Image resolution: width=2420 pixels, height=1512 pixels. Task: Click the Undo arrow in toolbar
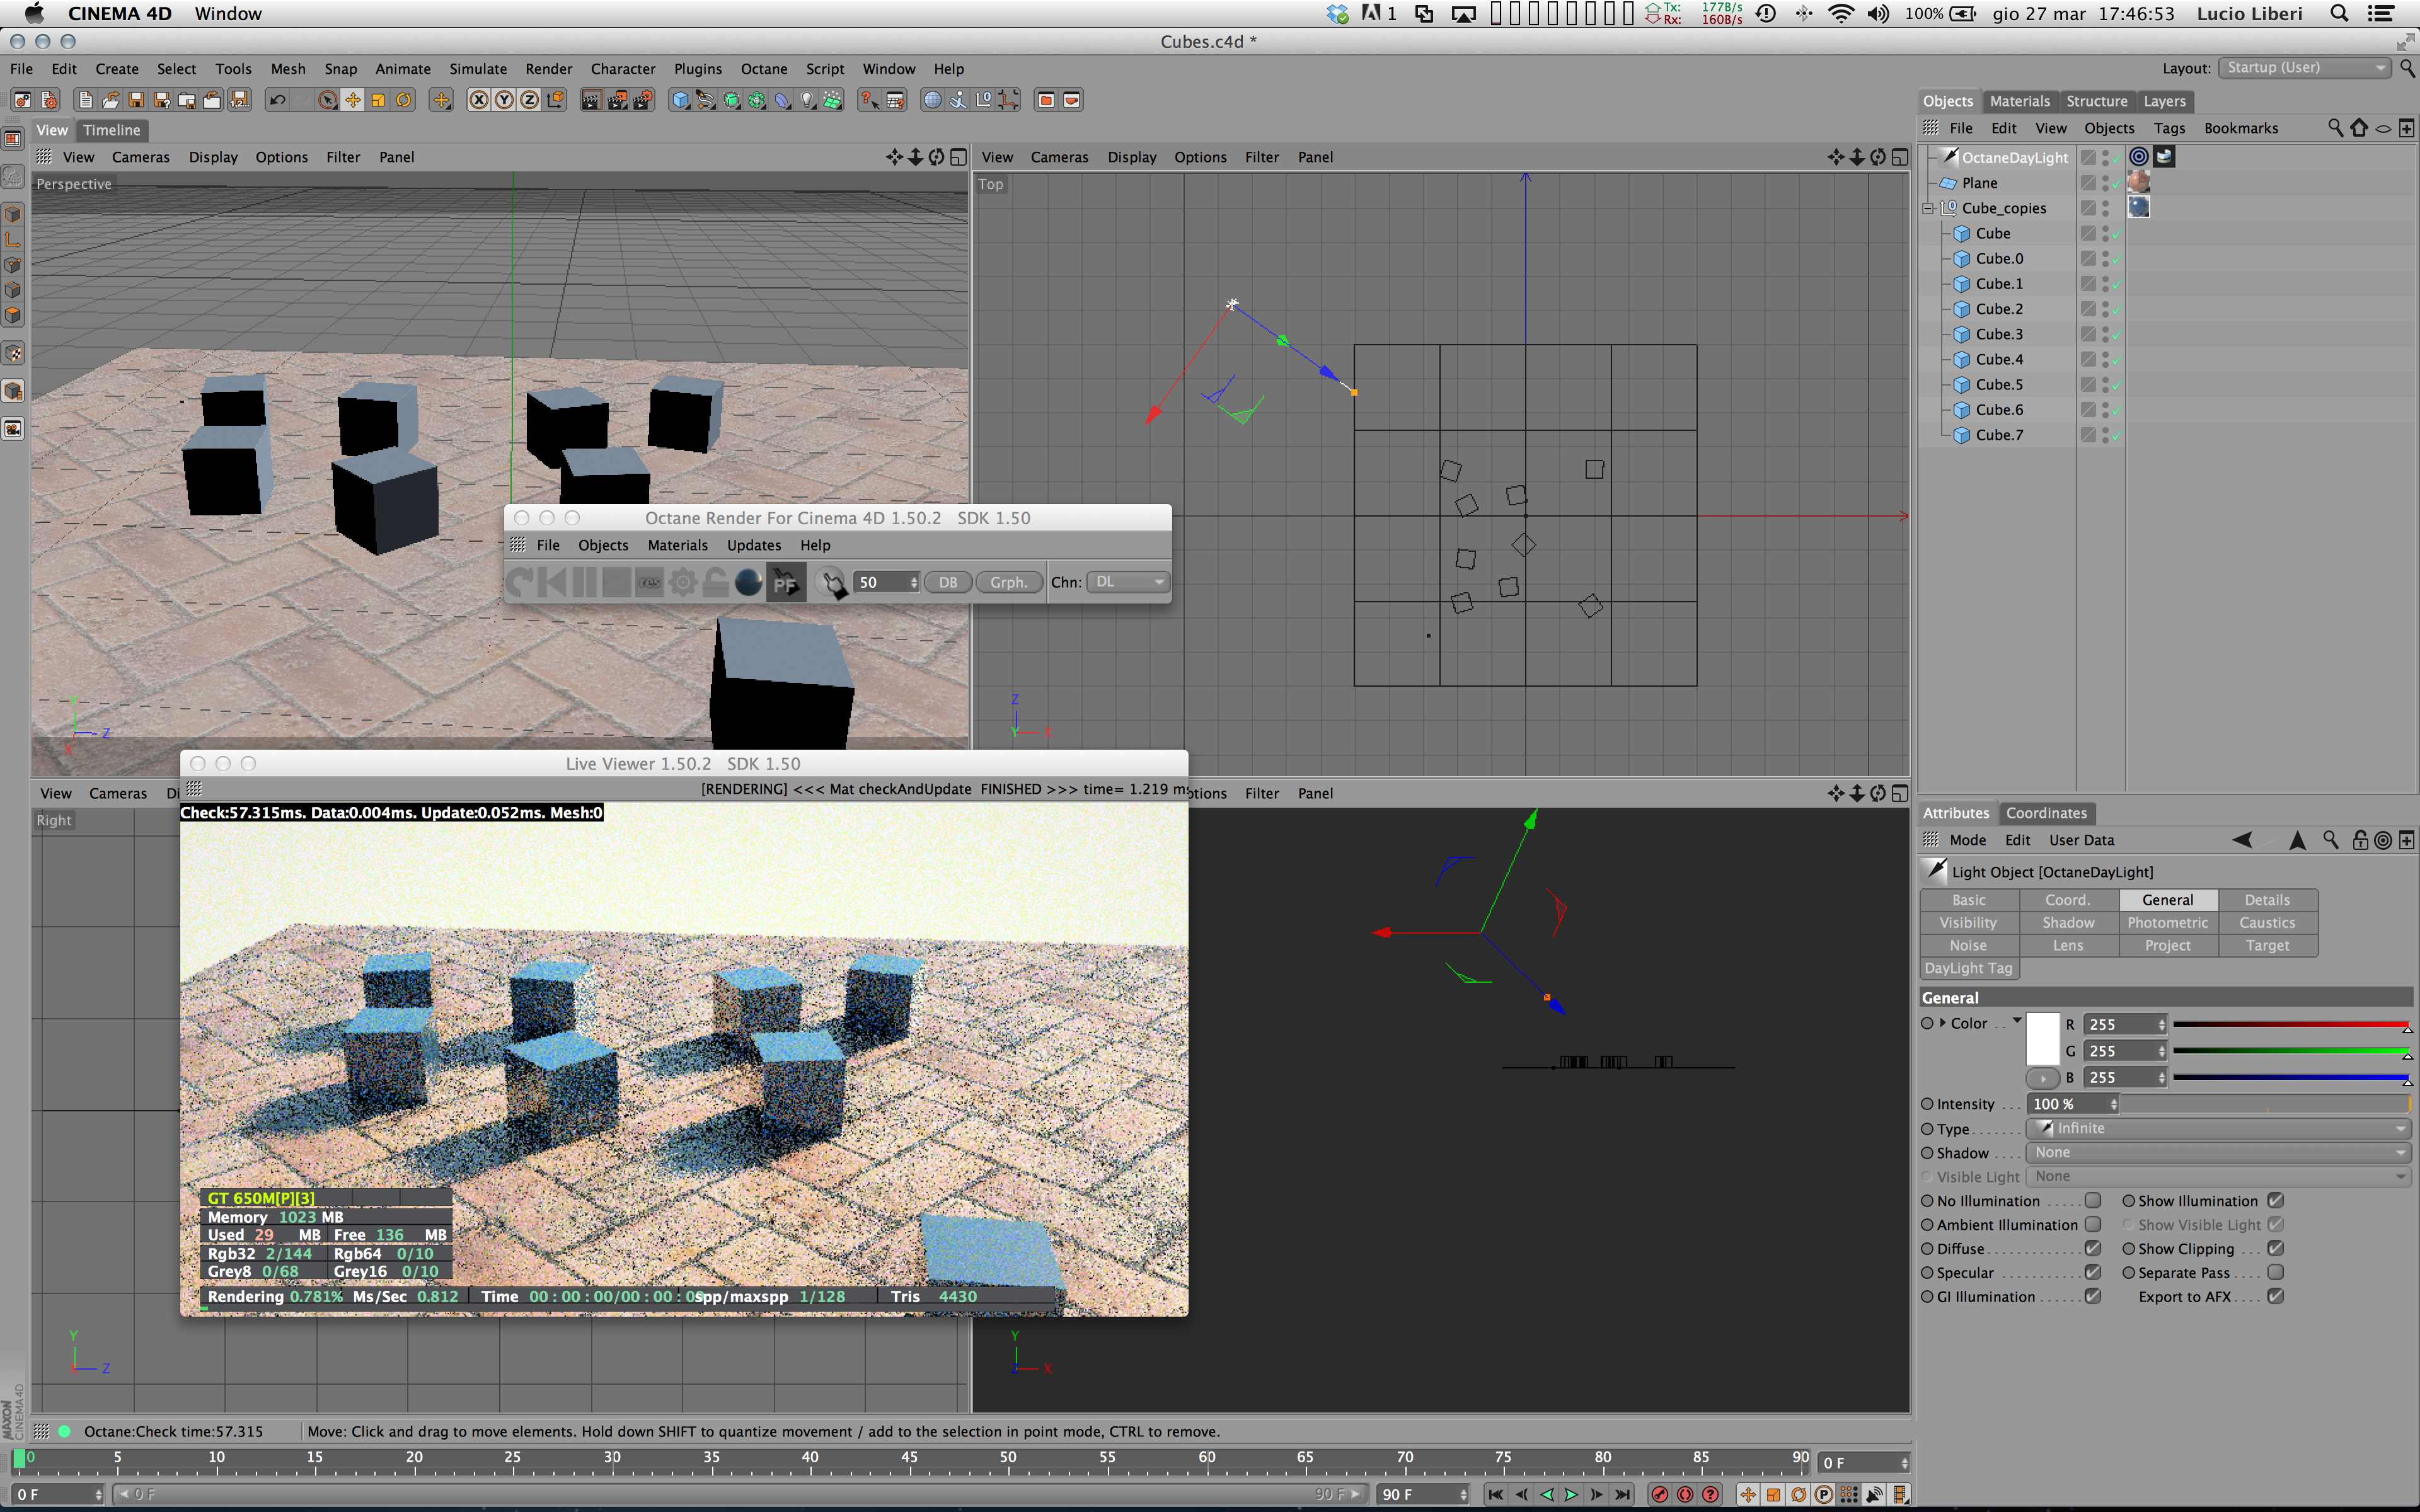pos(278,100)
